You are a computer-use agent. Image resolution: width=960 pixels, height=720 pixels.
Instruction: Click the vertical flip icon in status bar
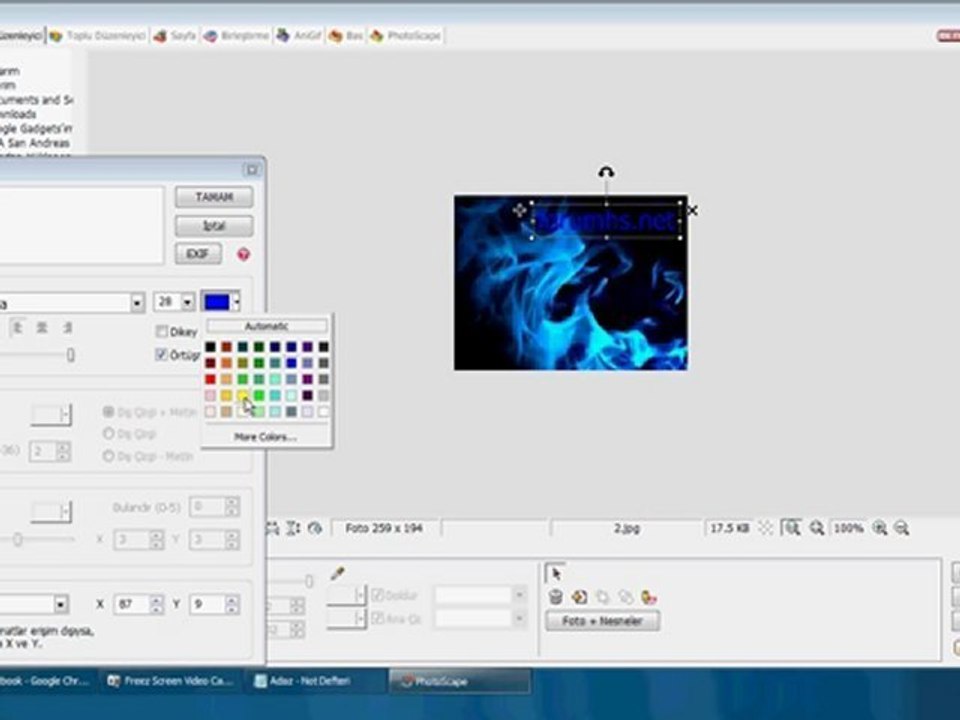(293, 528)
